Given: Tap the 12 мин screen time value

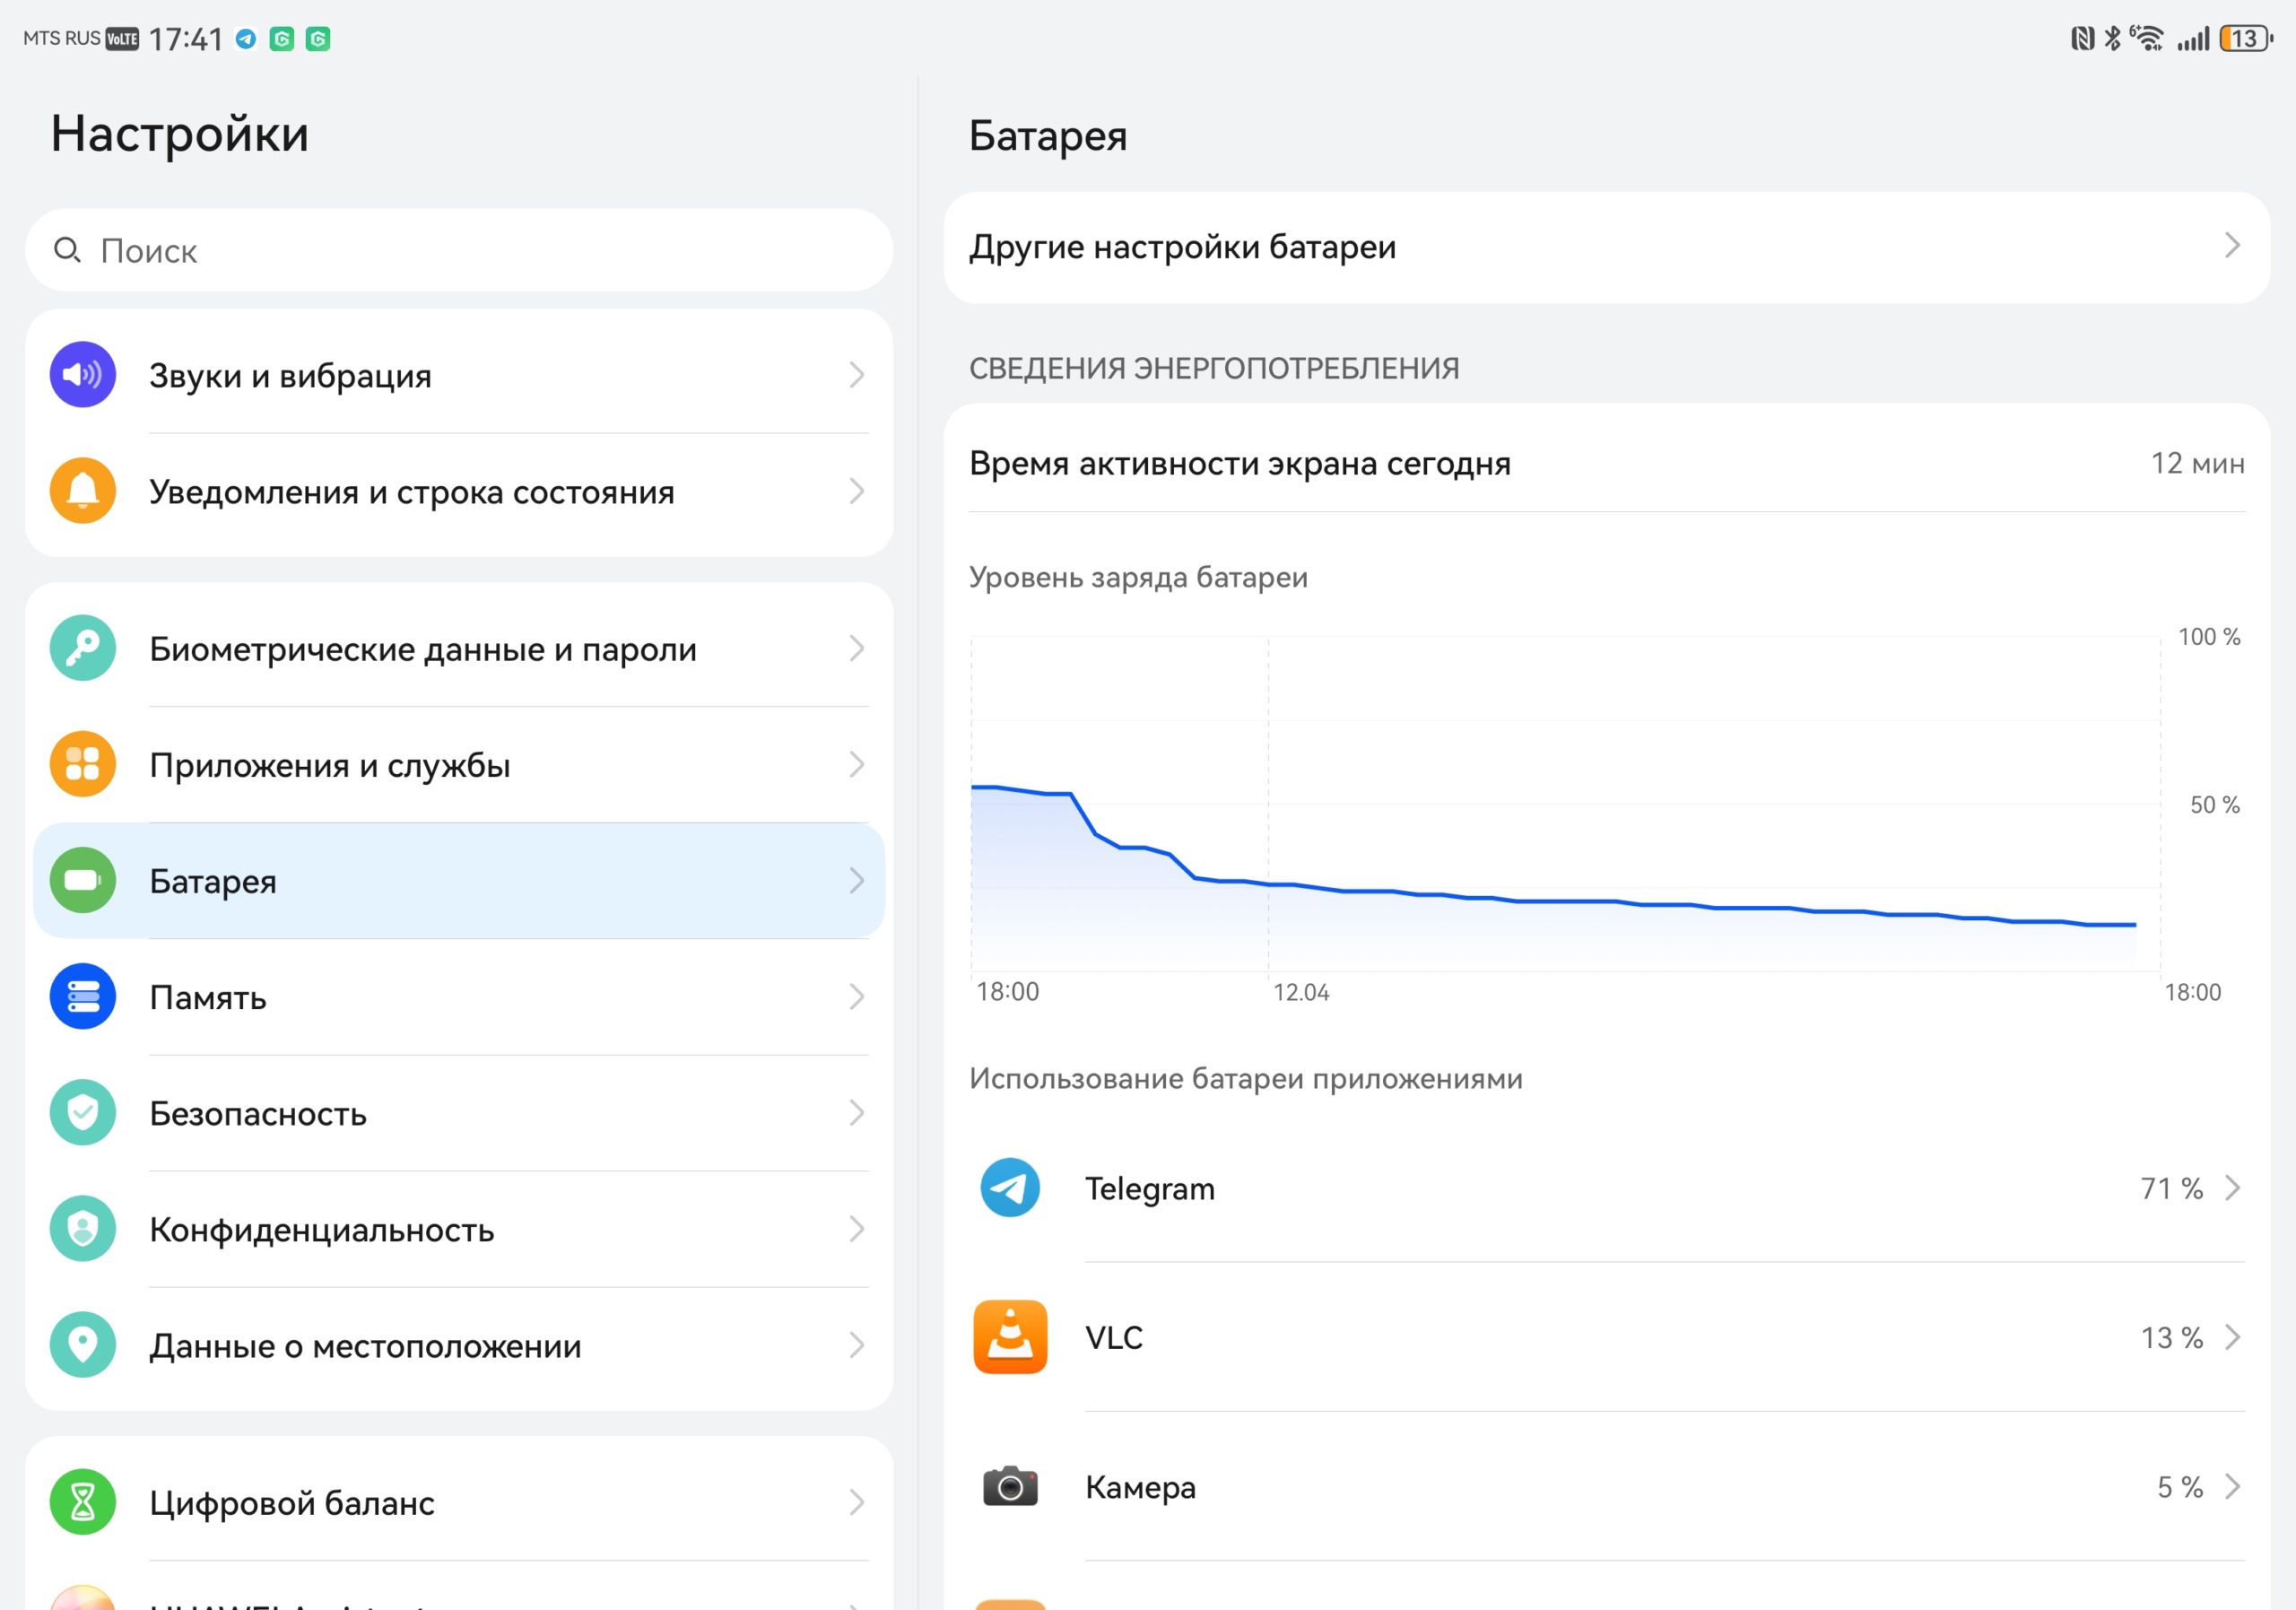Looking at the screenshot, I should point(2197,463).
